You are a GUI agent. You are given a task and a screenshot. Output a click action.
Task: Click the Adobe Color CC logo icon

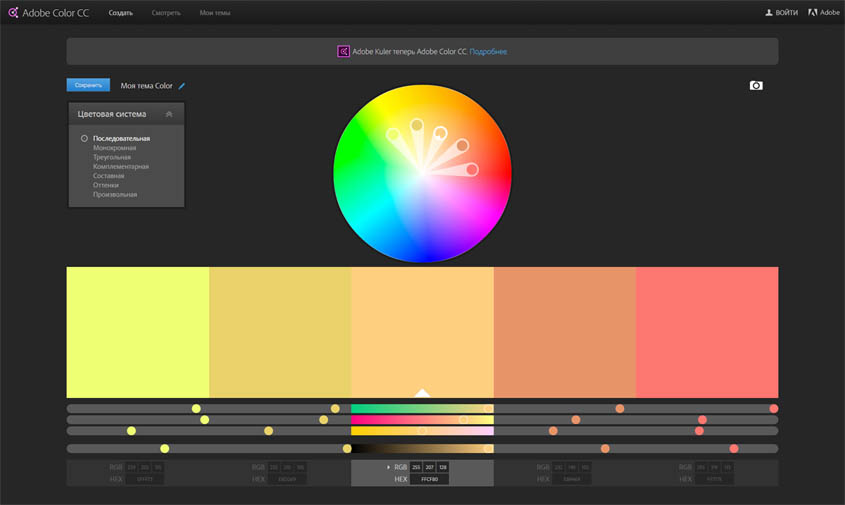pos(13,12)
